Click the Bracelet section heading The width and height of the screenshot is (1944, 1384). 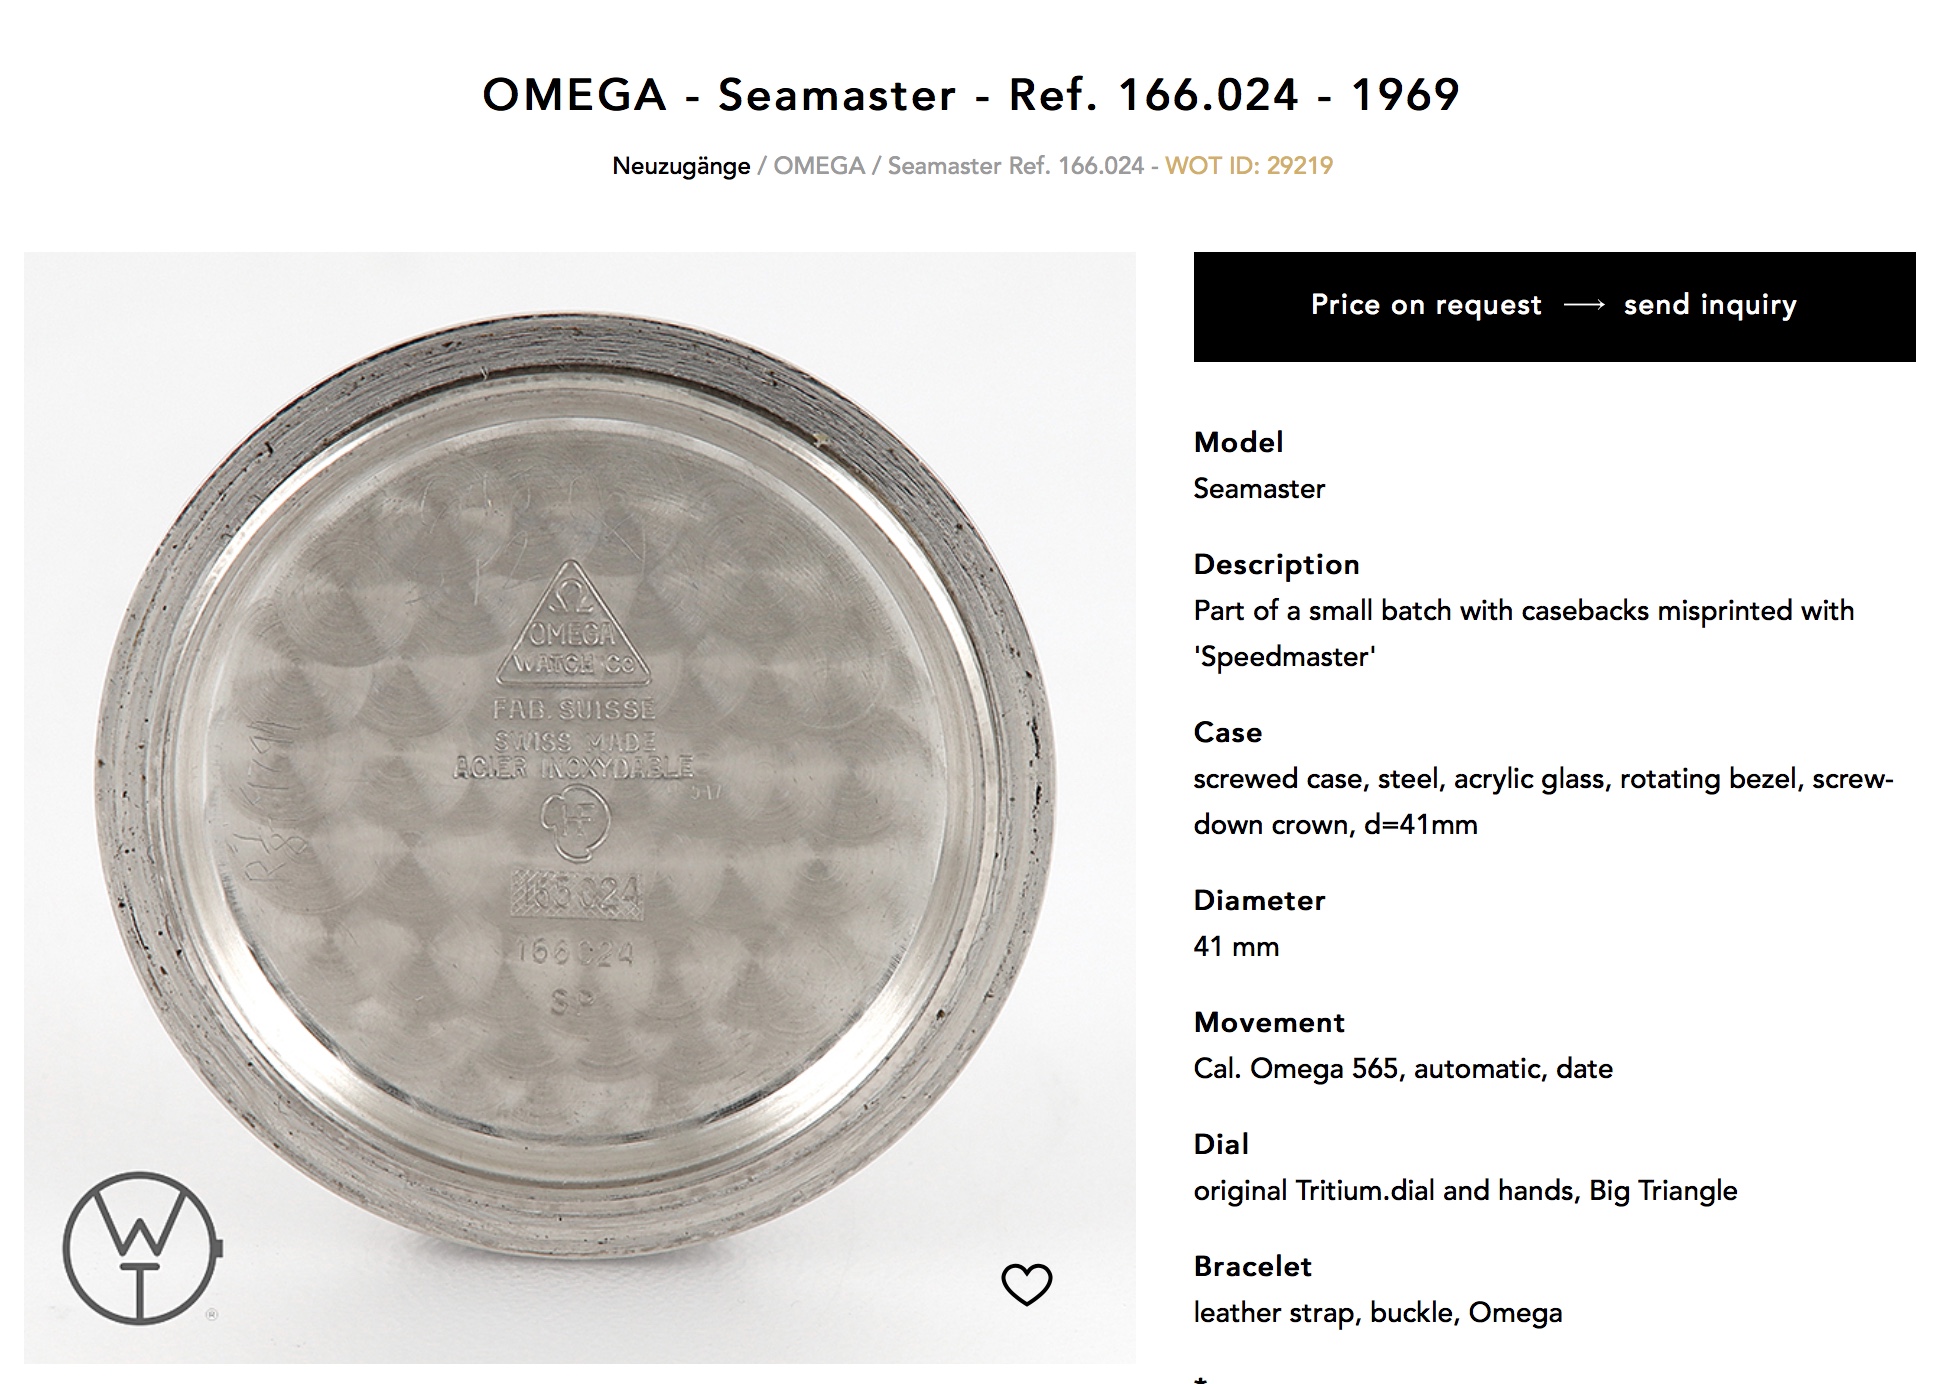1252,1266
